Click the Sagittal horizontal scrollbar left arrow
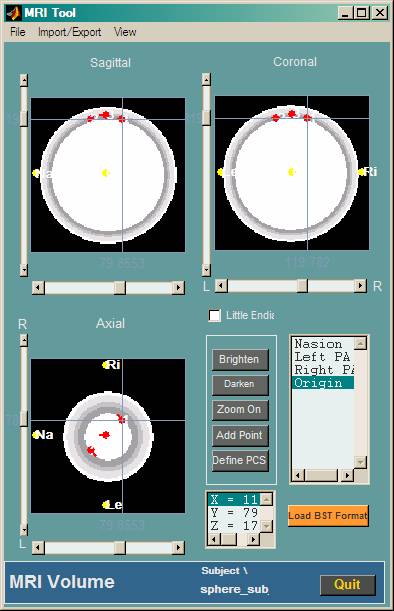The image size is (394, 611). [38, 288]
